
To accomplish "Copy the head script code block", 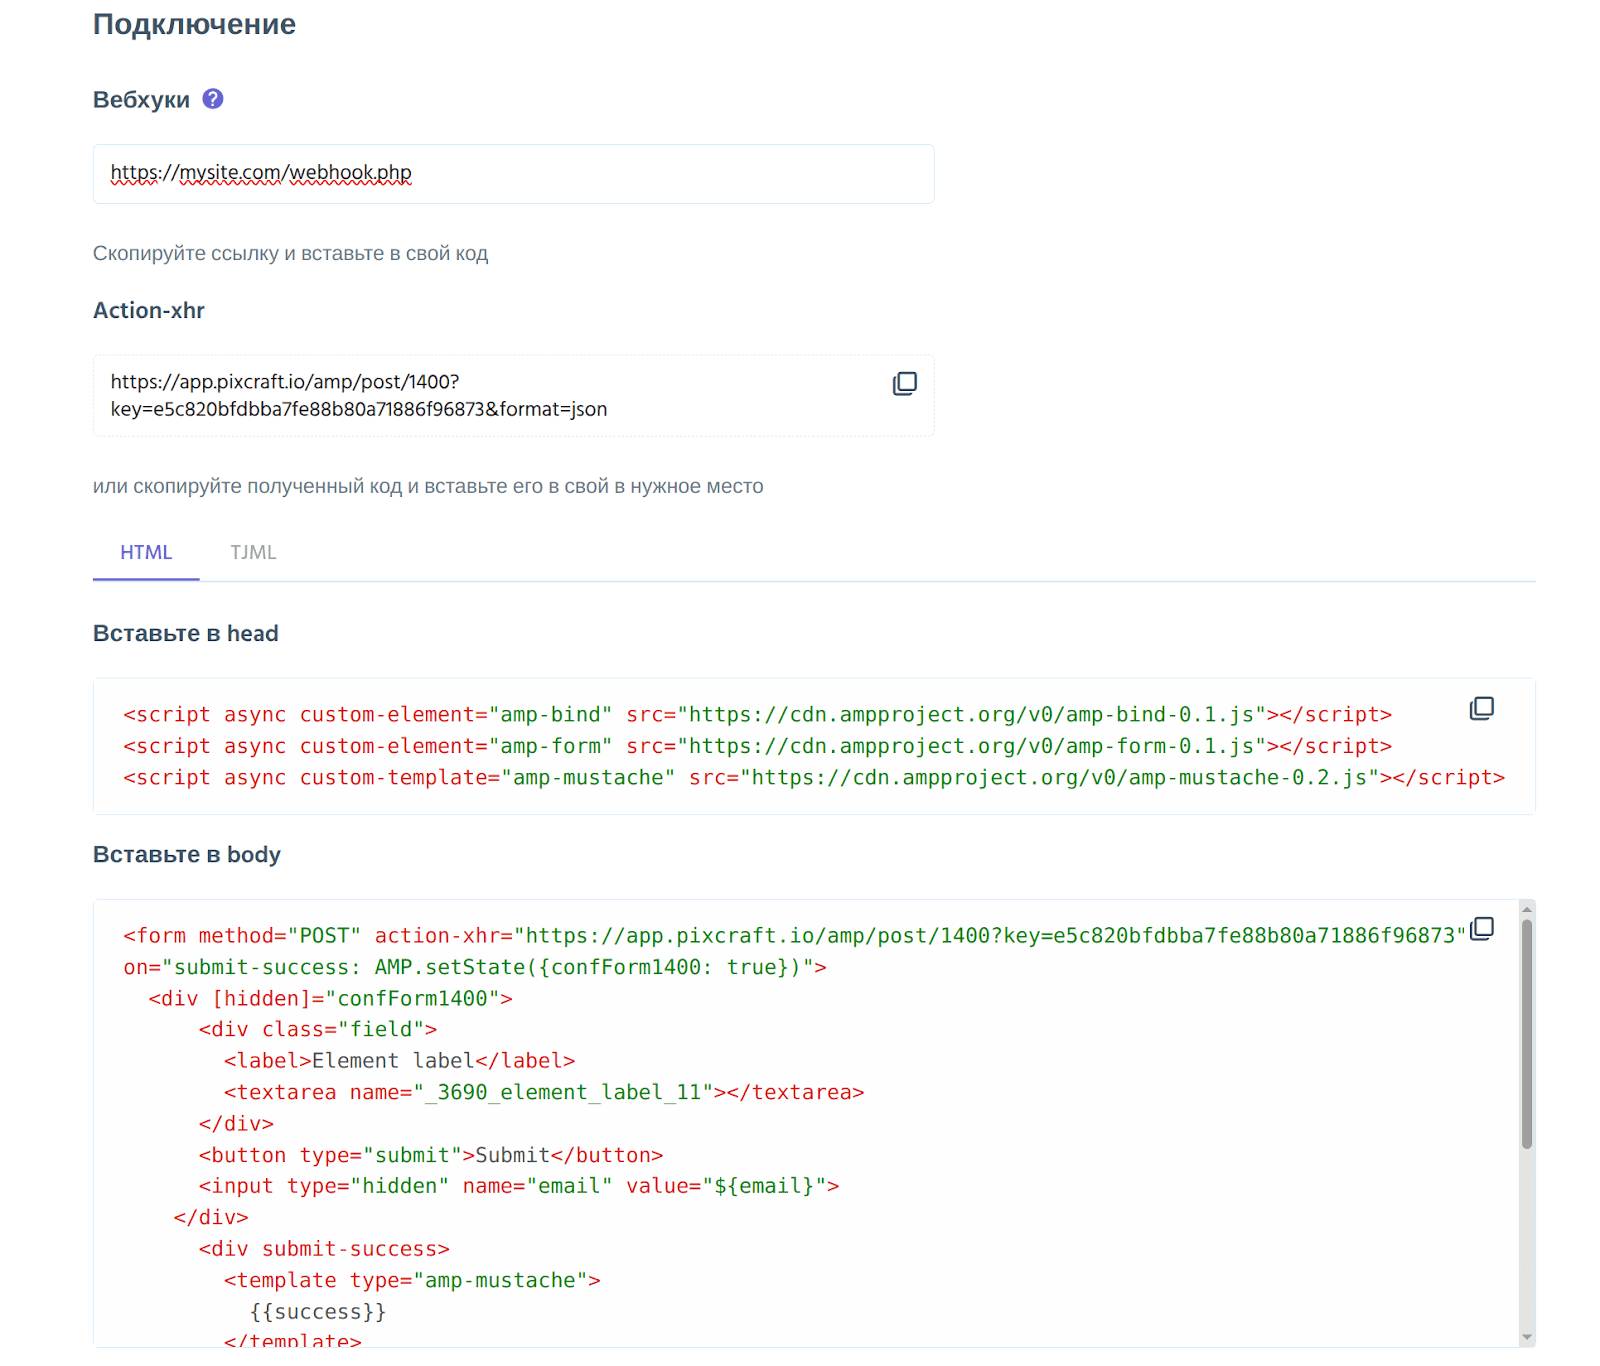I will (1482, 709).
